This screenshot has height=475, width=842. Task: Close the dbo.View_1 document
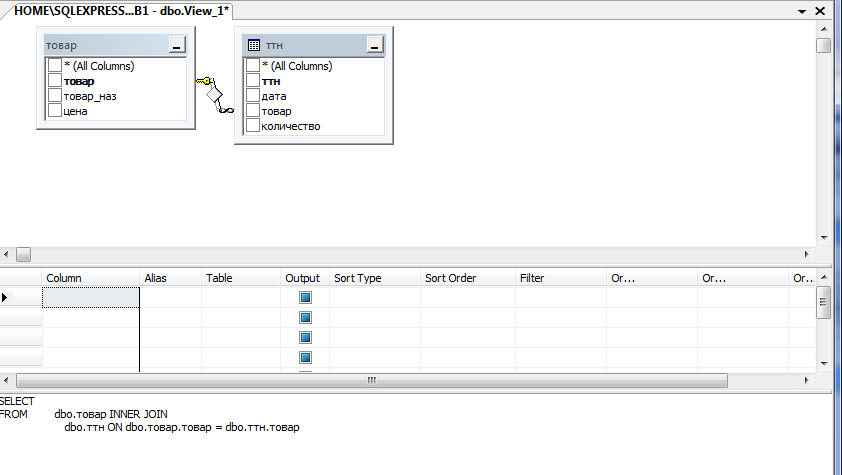pyautogui.click(x=820, y=11)
